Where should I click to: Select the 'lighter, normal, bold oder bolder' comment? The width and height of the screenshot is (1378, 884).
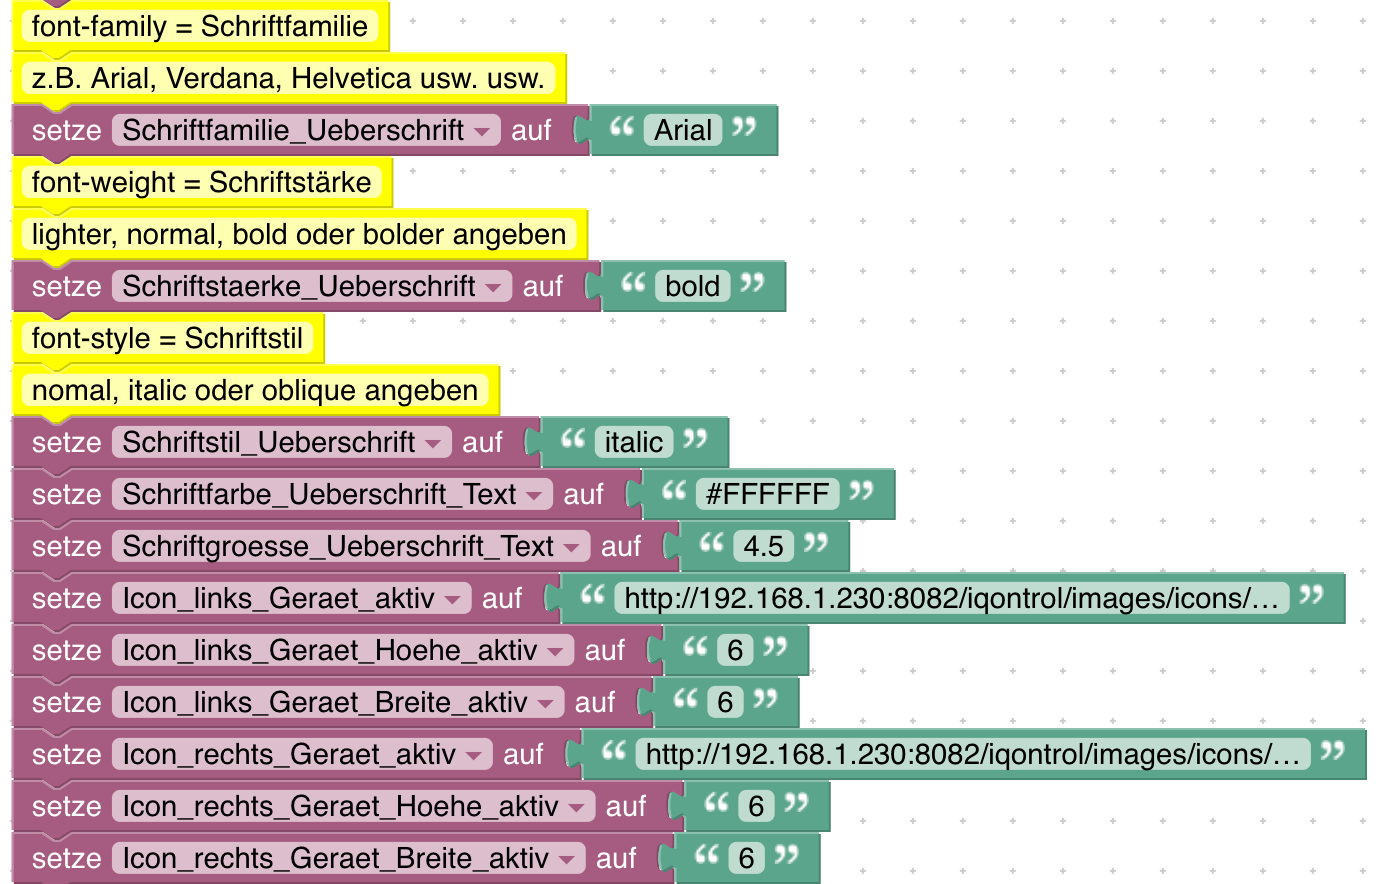pyautogui.click(x=299, y=234)
